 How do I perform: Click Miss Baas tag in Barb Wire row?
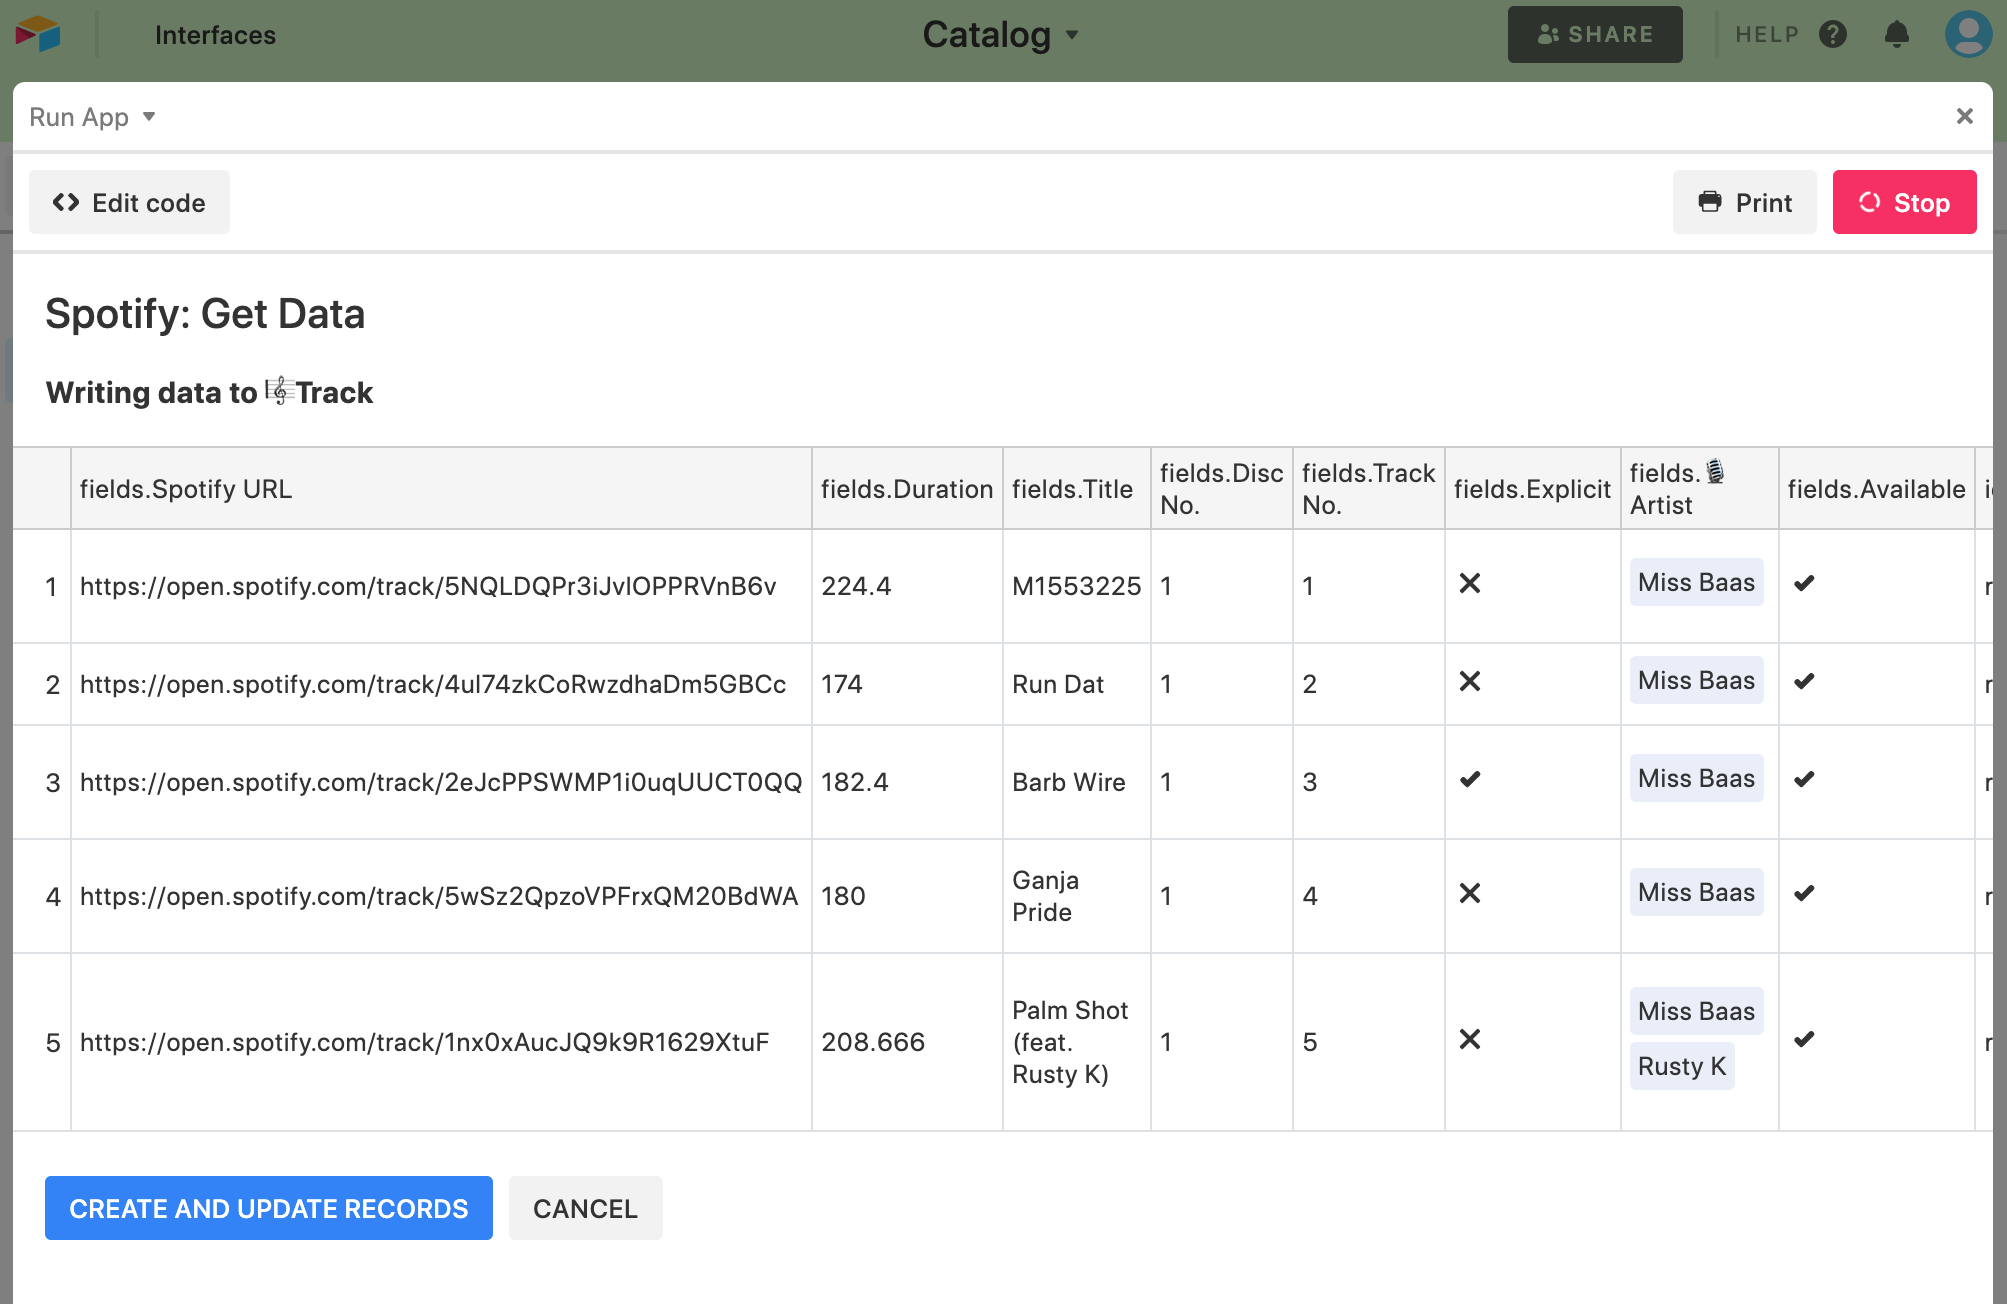pos(1696,778)
